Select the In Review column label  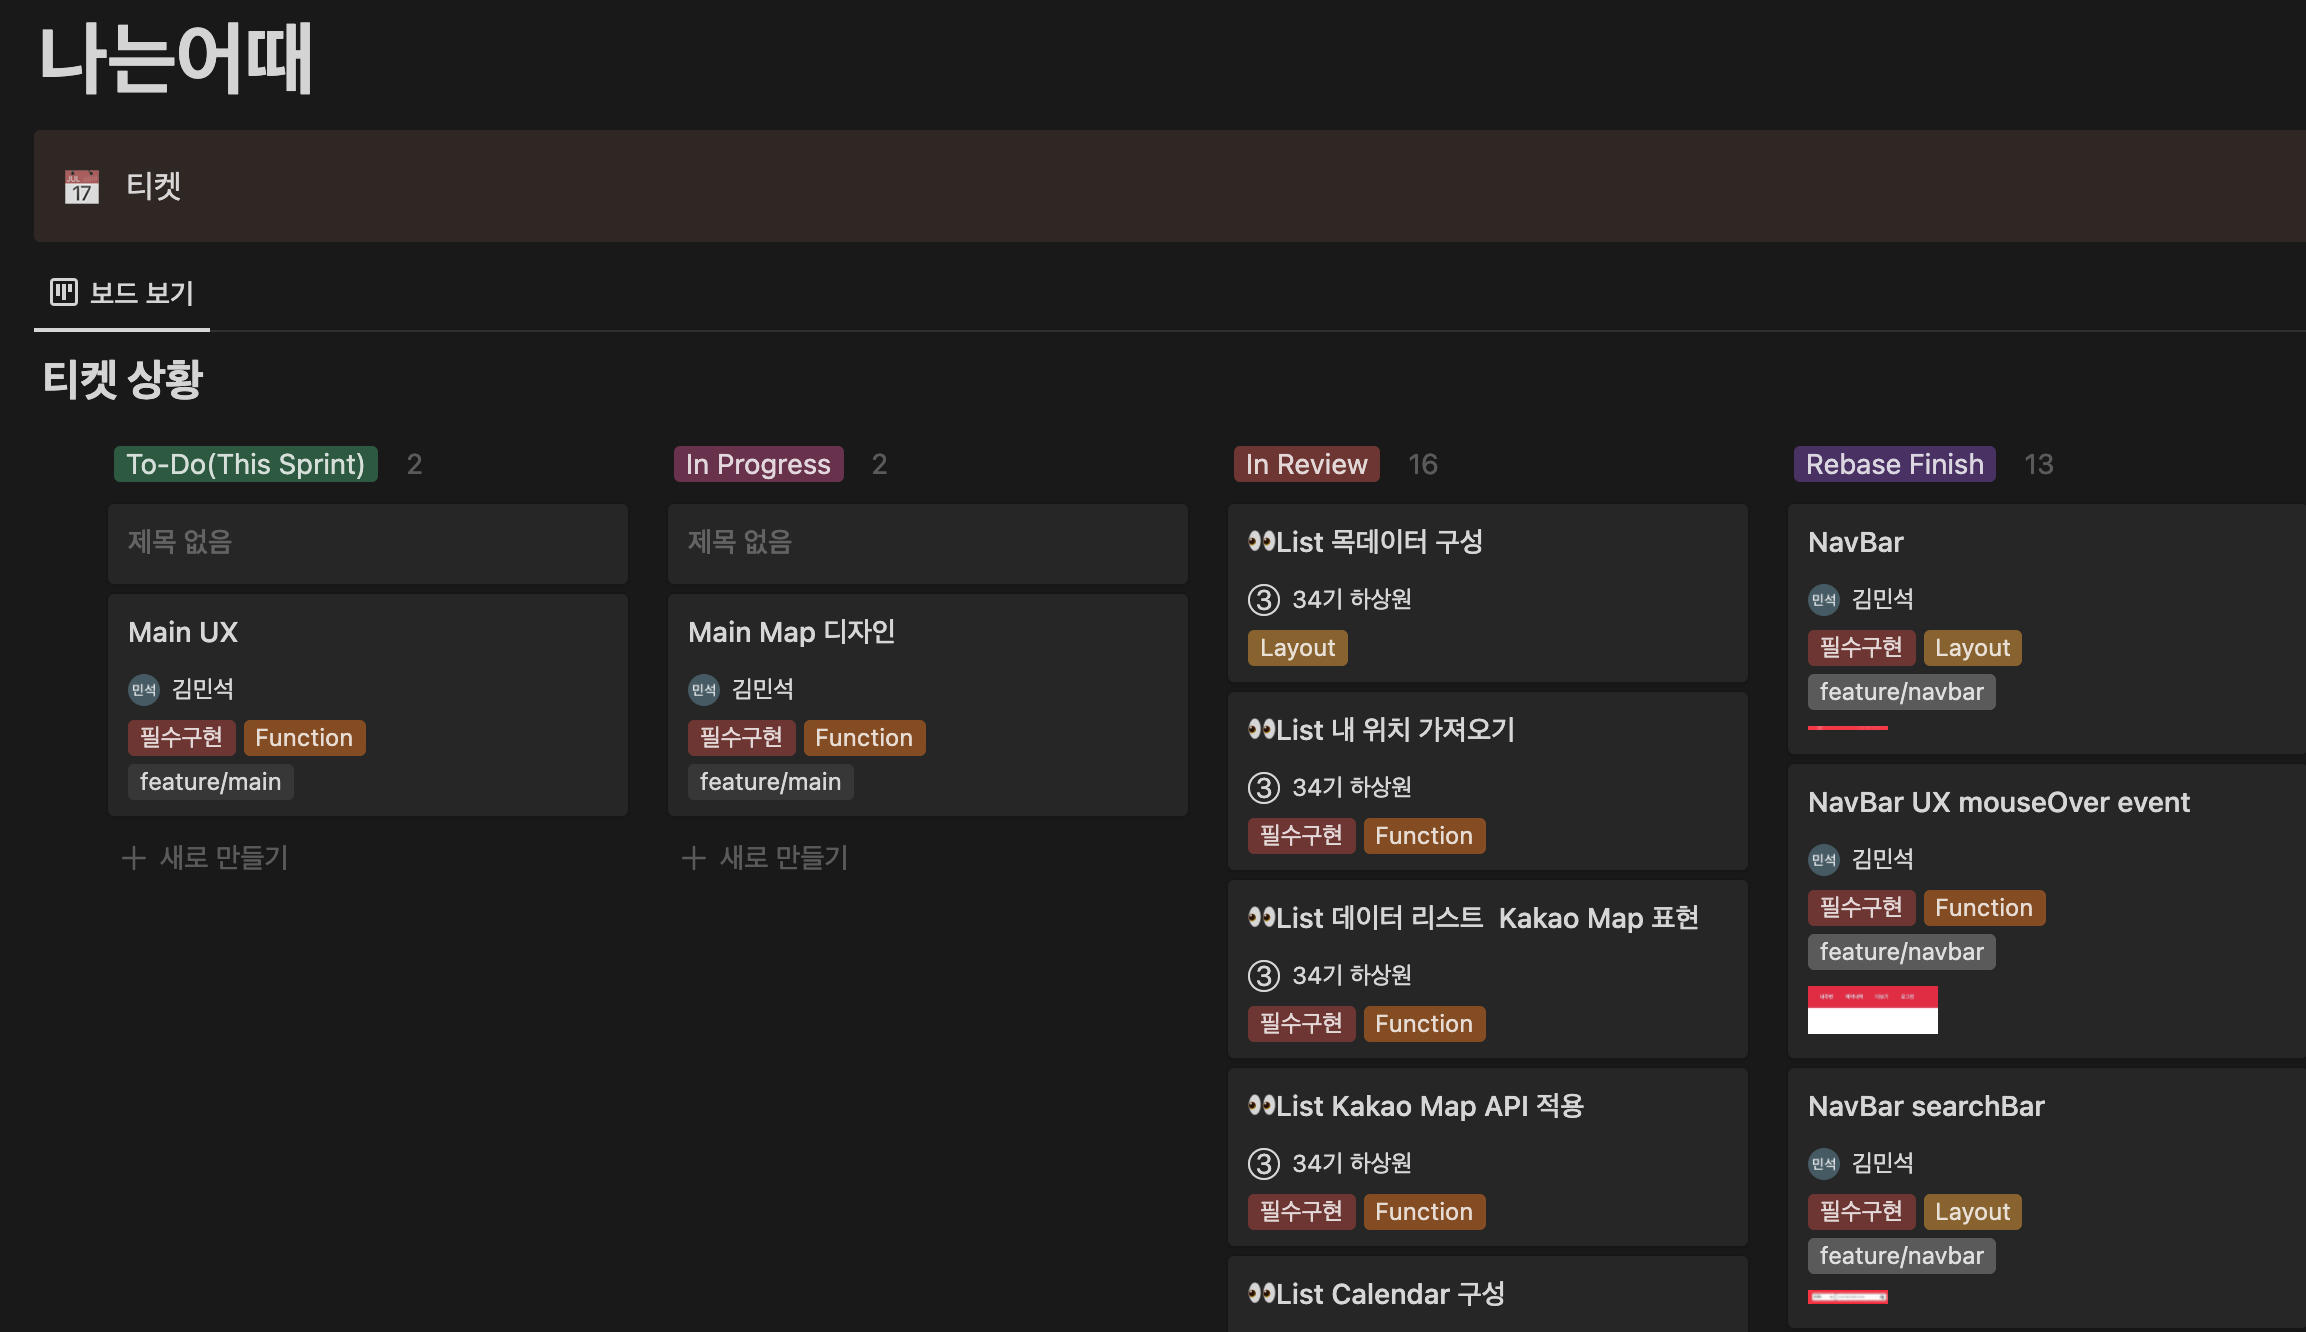pyautogui.click(x=1306, y=464)
